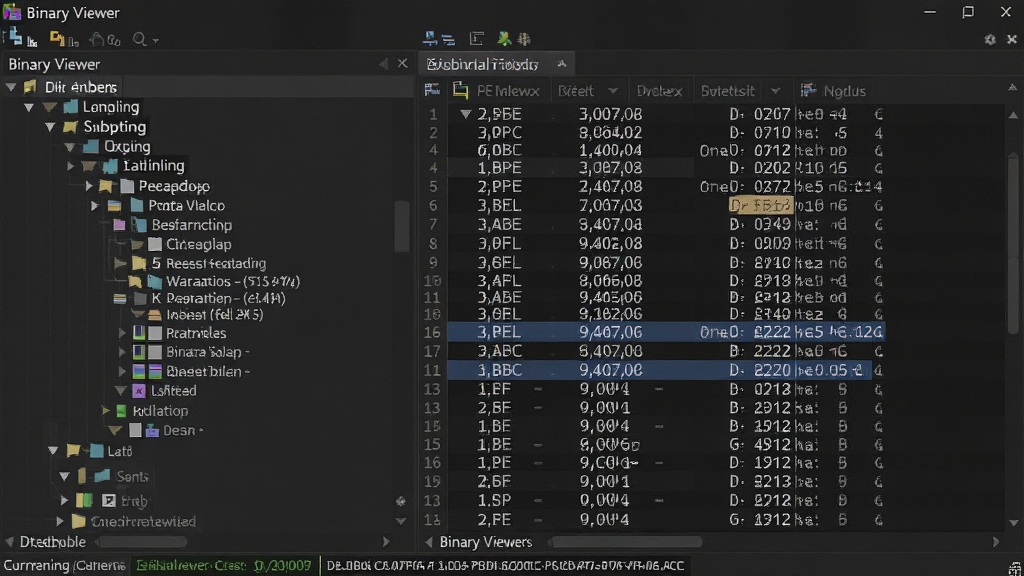Collapse row 1 2,PBE disclosure triangle

tap(466, 114)
